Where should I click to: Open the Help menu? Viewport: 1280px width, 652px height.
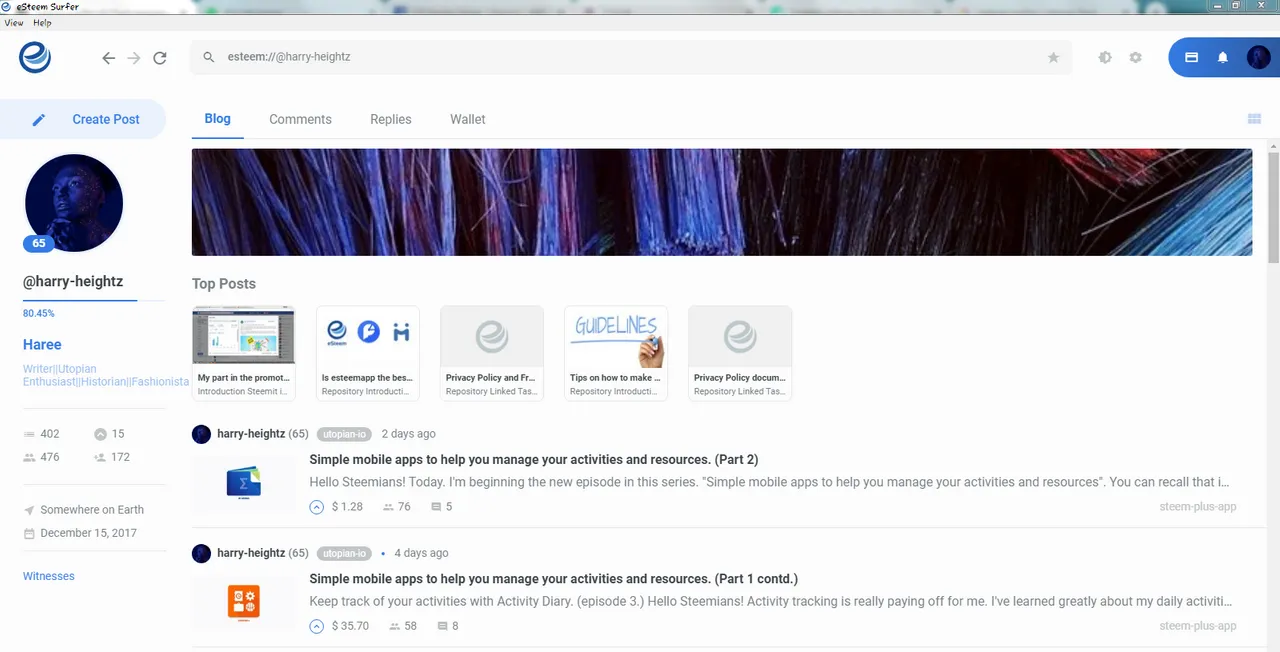tap(42, 23)
